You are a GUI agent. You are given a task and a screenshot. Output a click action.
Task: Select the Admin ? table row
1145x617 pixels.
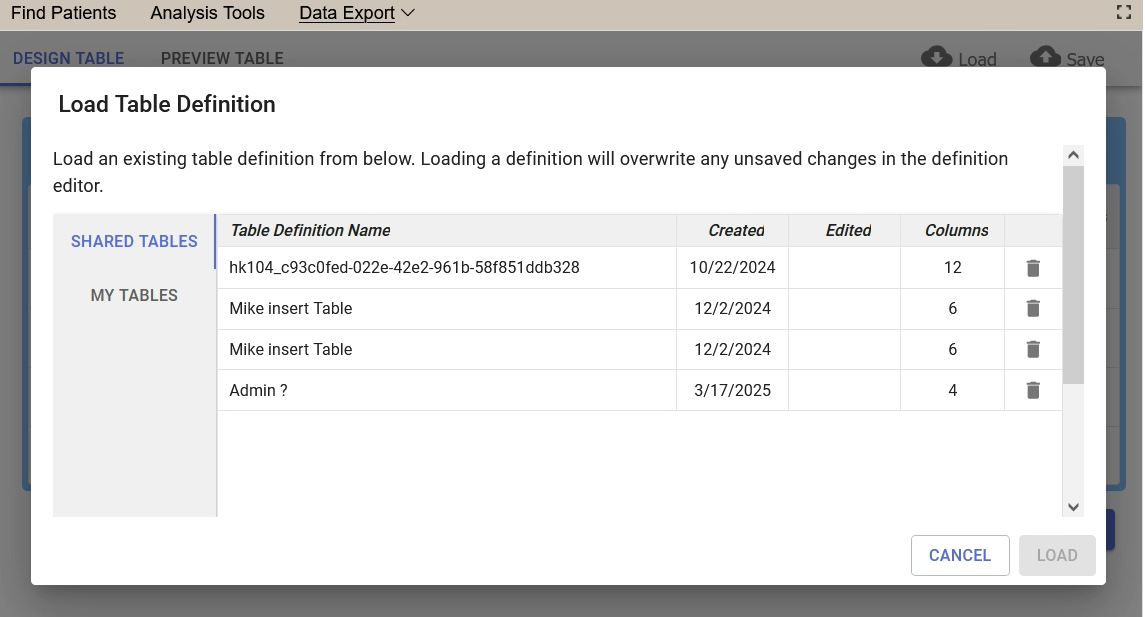(x=446, y=391)
